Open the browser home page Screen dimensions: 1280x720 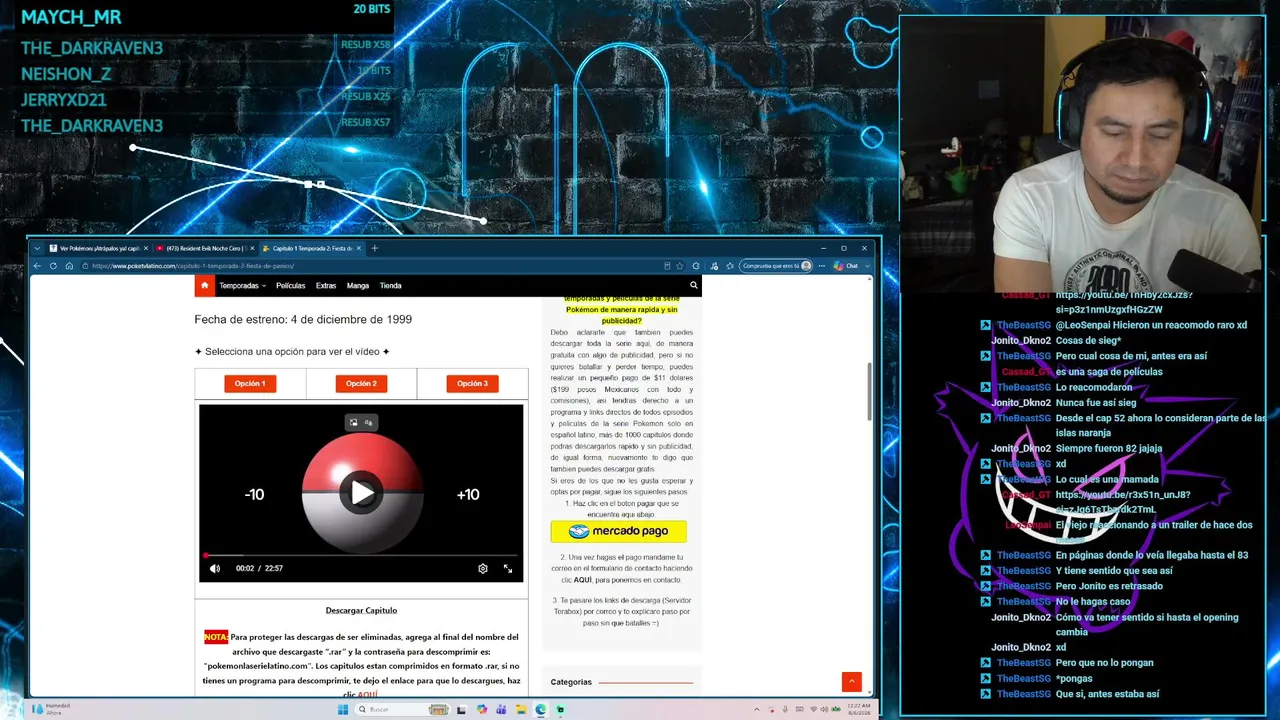point(69,266)
